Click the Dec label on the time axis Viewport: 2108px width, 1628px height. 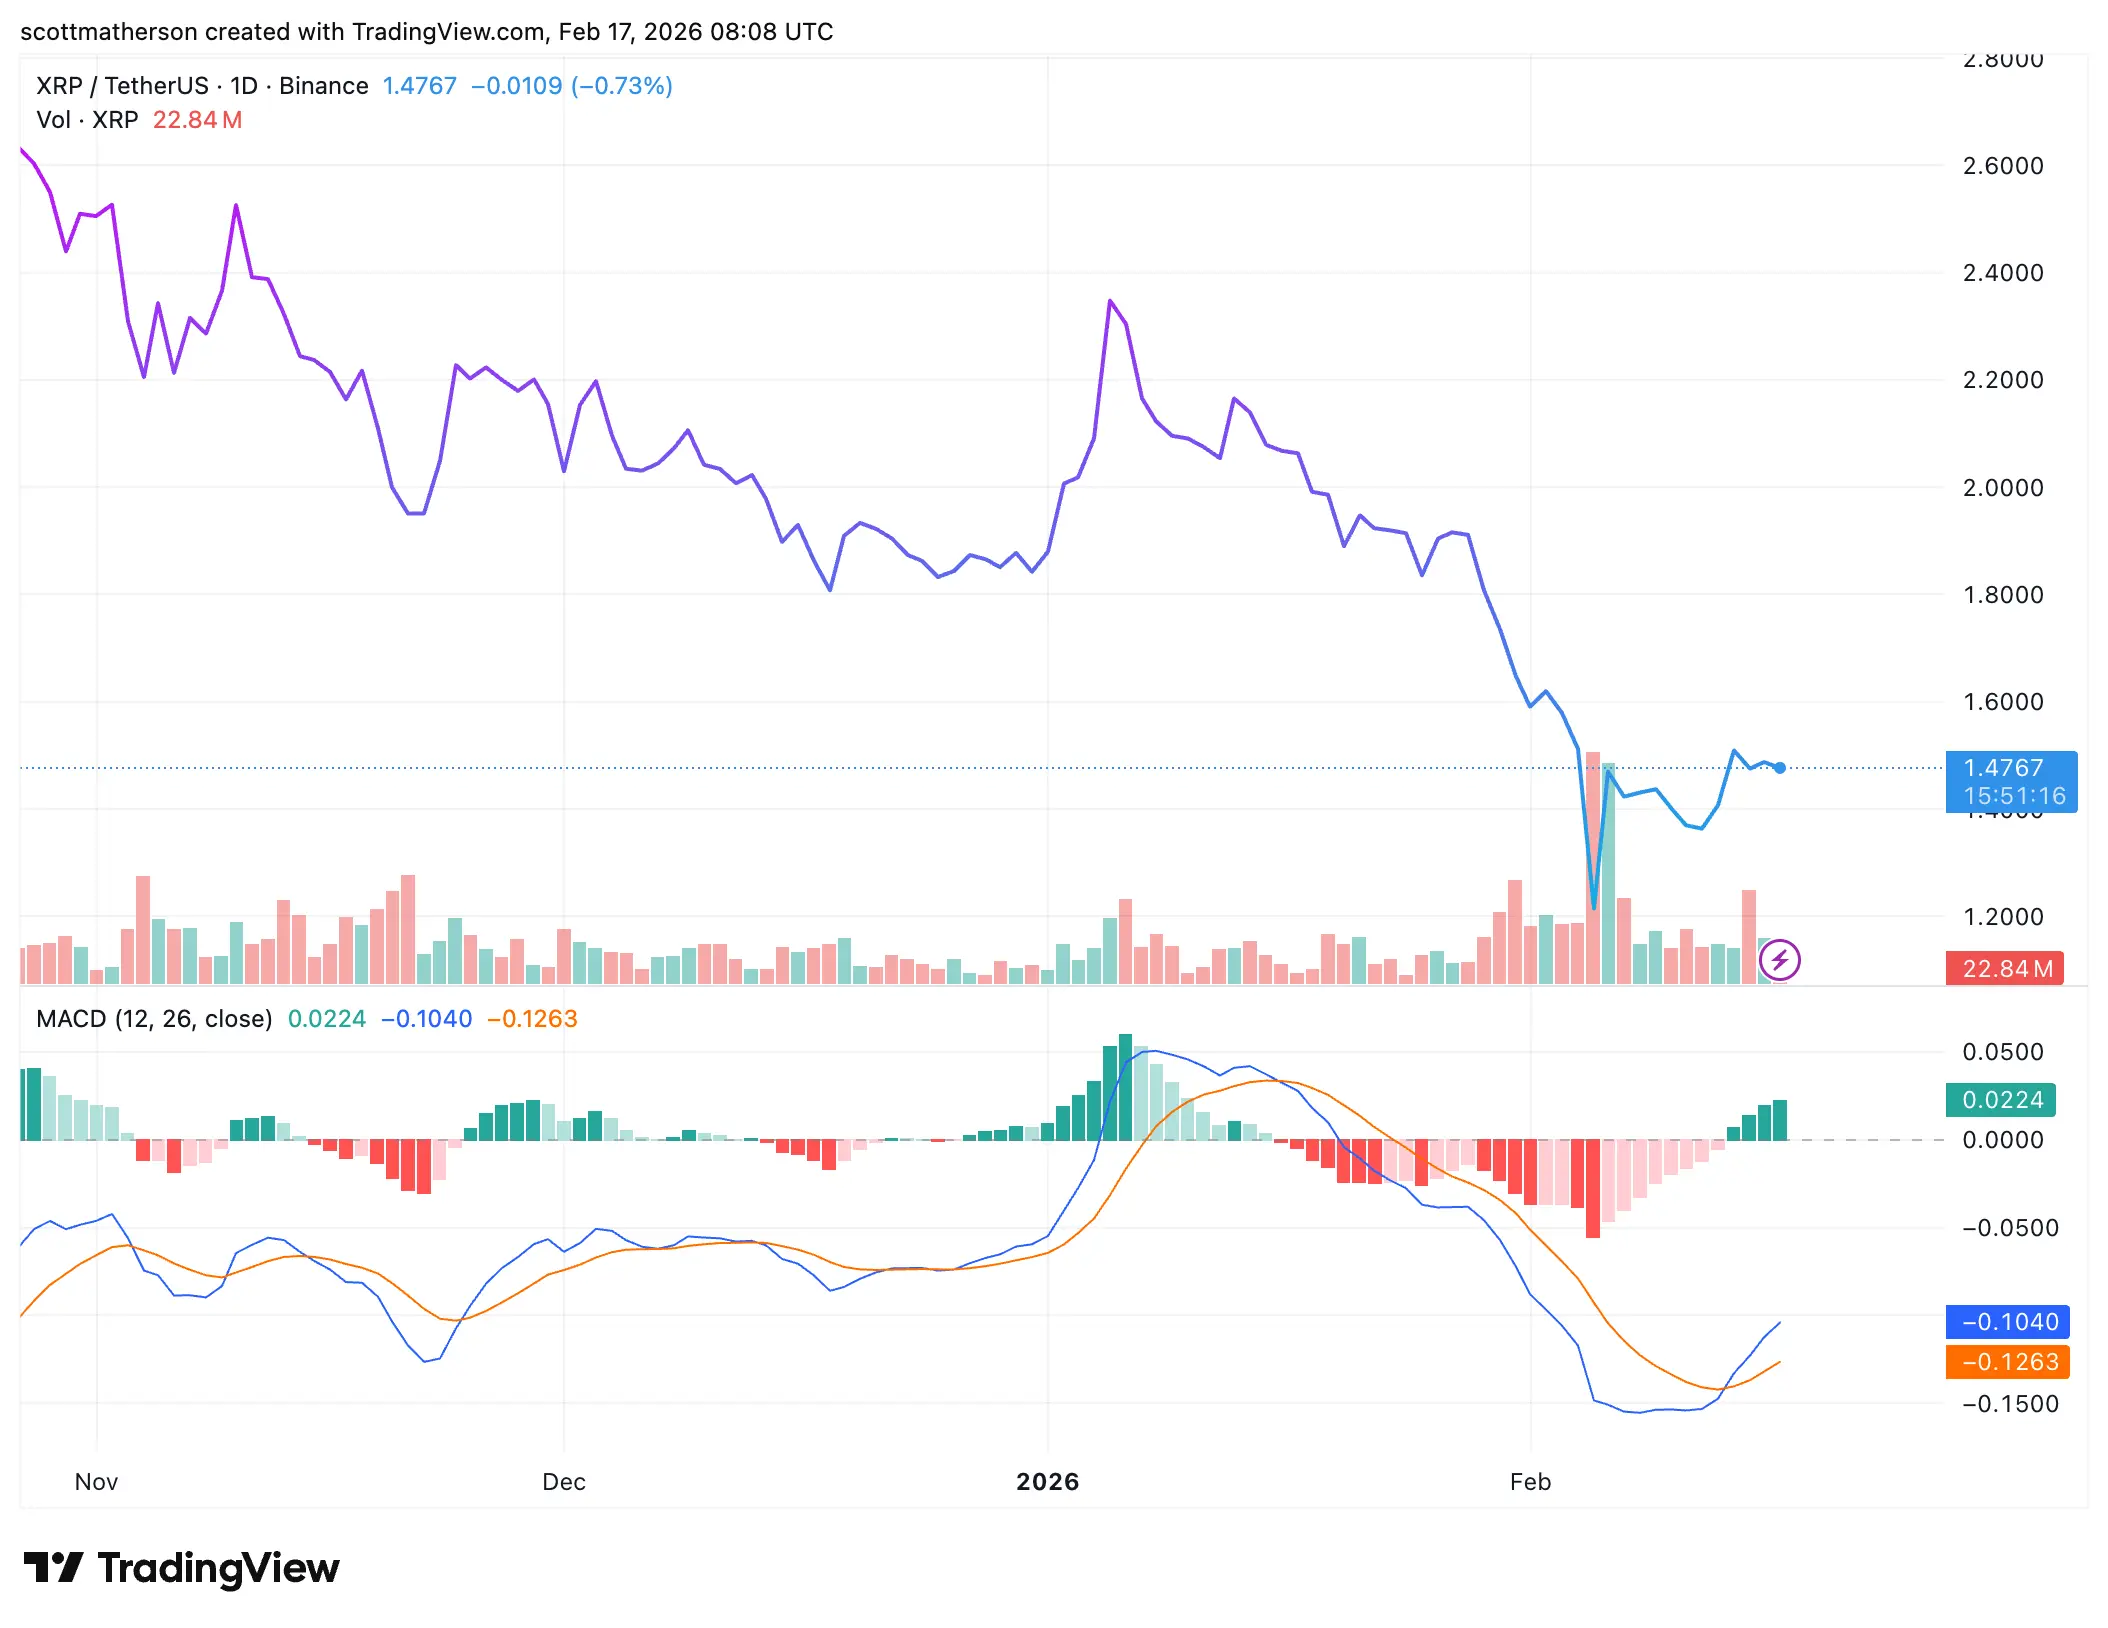click(x=563, y=1482)
